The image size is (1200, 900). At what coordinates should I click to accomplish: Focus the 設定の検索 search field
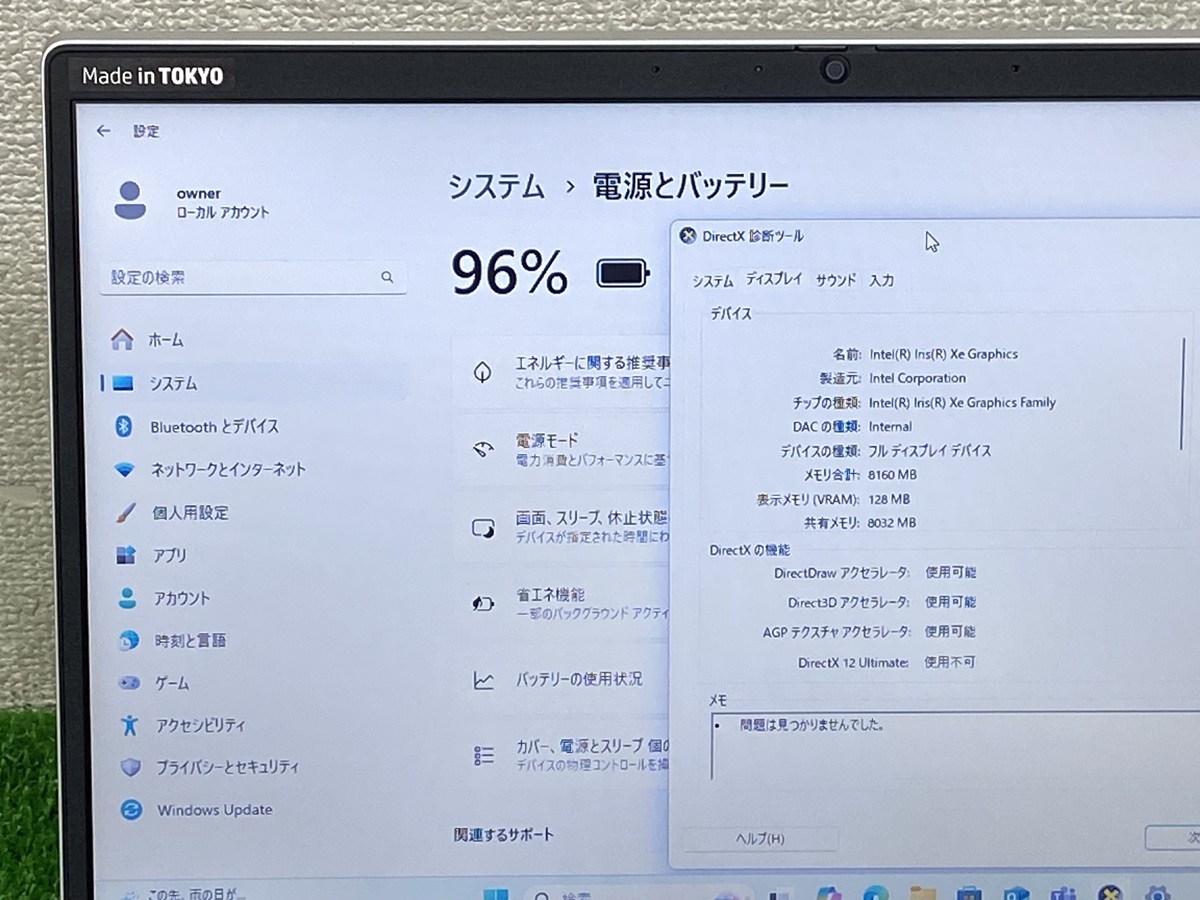[253, 278]
